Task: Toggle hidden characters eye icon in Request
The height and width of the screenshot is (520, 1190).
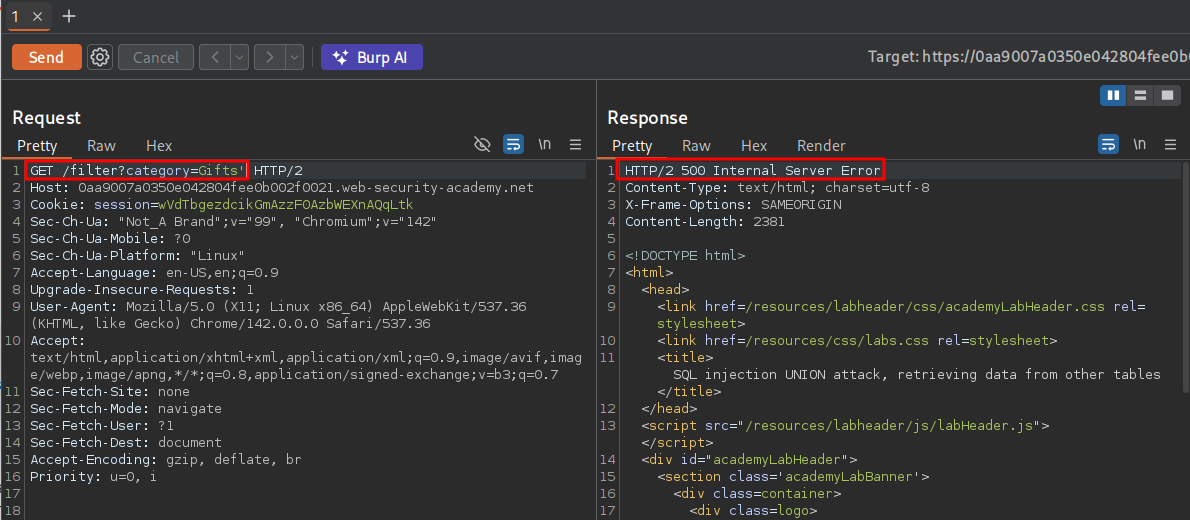Action: point(482,145)
